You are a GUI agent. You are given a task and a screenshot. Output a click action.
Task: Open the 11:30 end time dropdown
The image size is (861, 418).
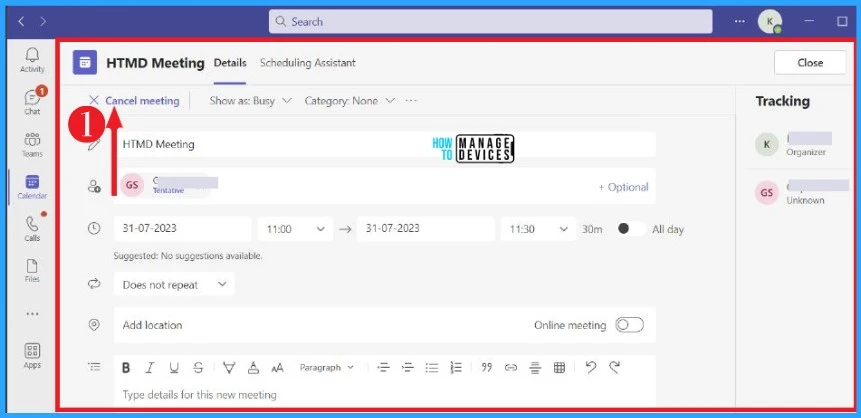tap(539, 229)
